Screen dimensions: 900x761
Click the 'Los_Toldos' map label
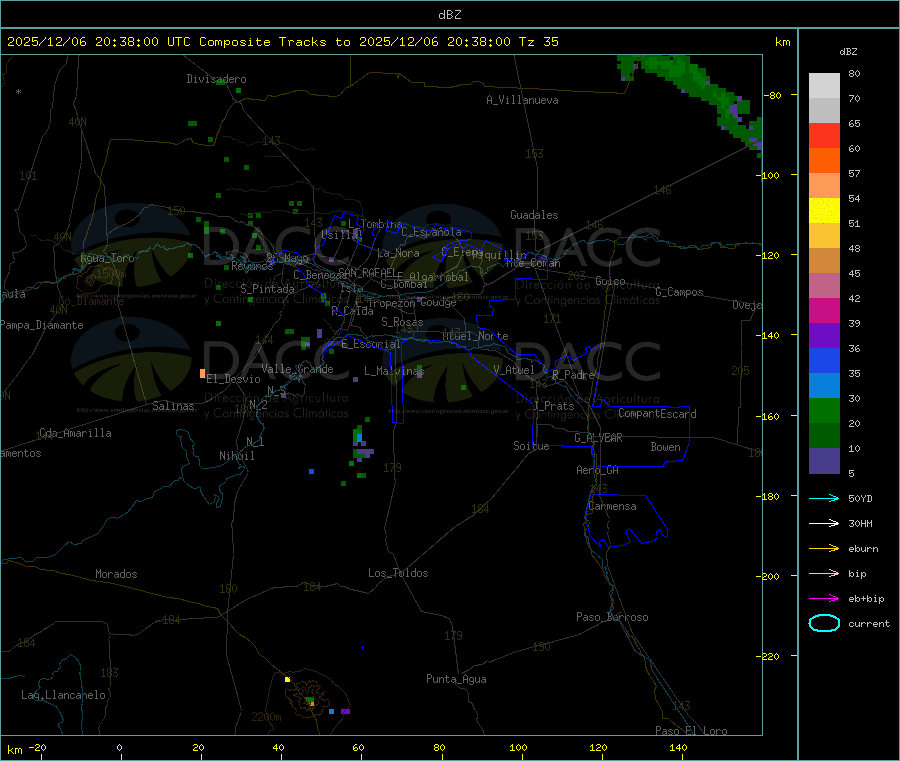point(398,573)
